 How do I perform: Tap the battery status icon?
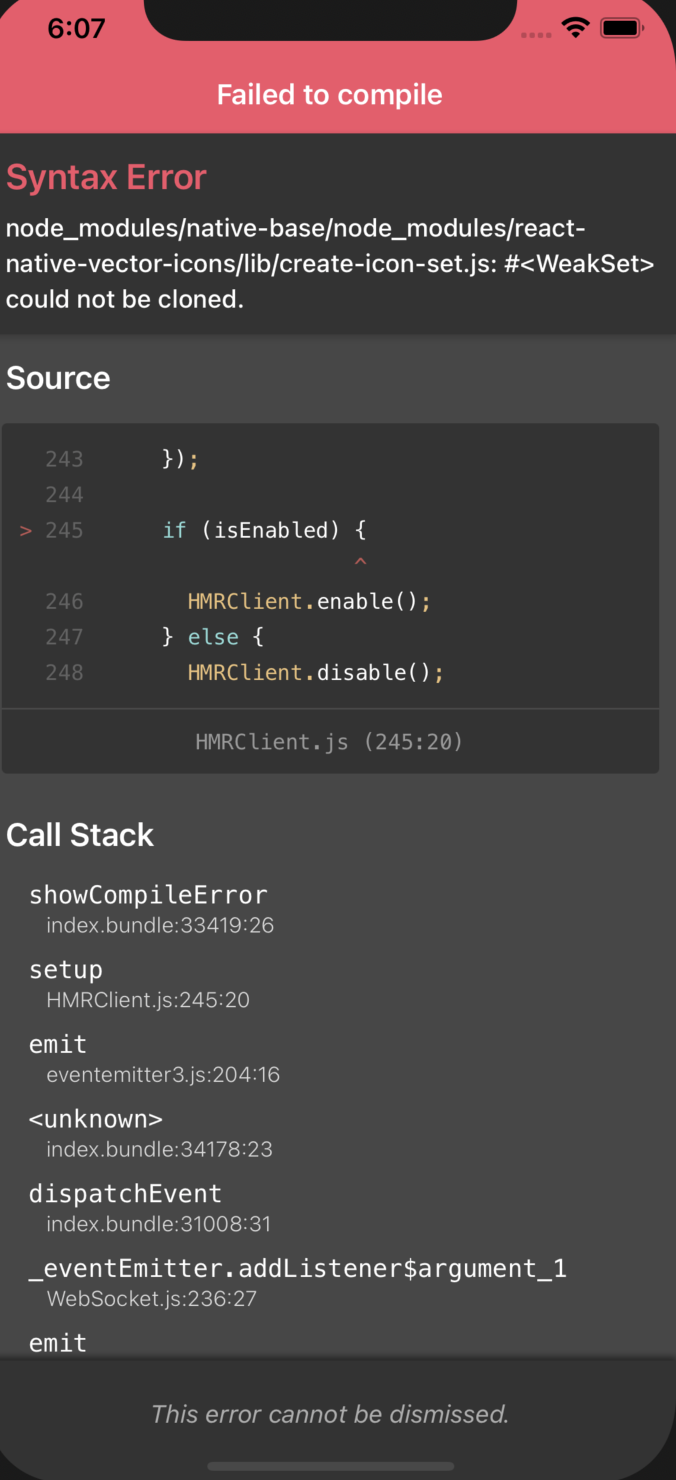click(x=622, y=28)
